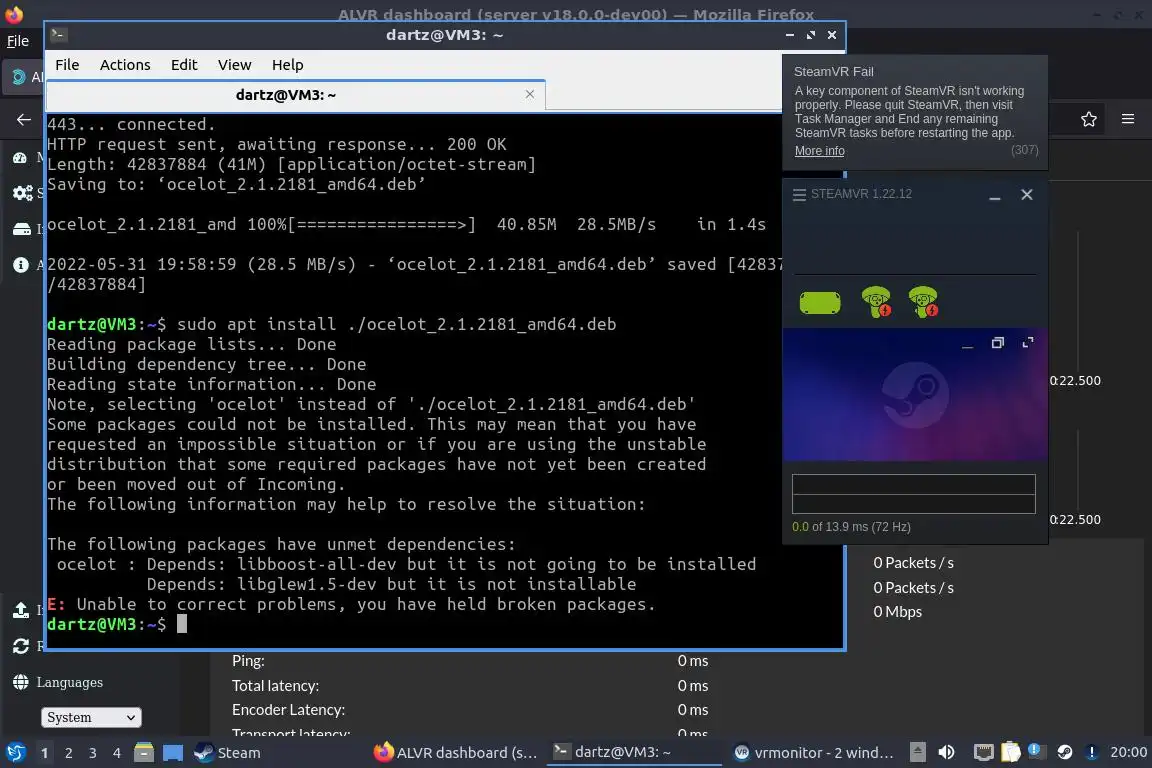Open the SteamVR hamburger menu
1152x768 pixels.
point(799,195)
